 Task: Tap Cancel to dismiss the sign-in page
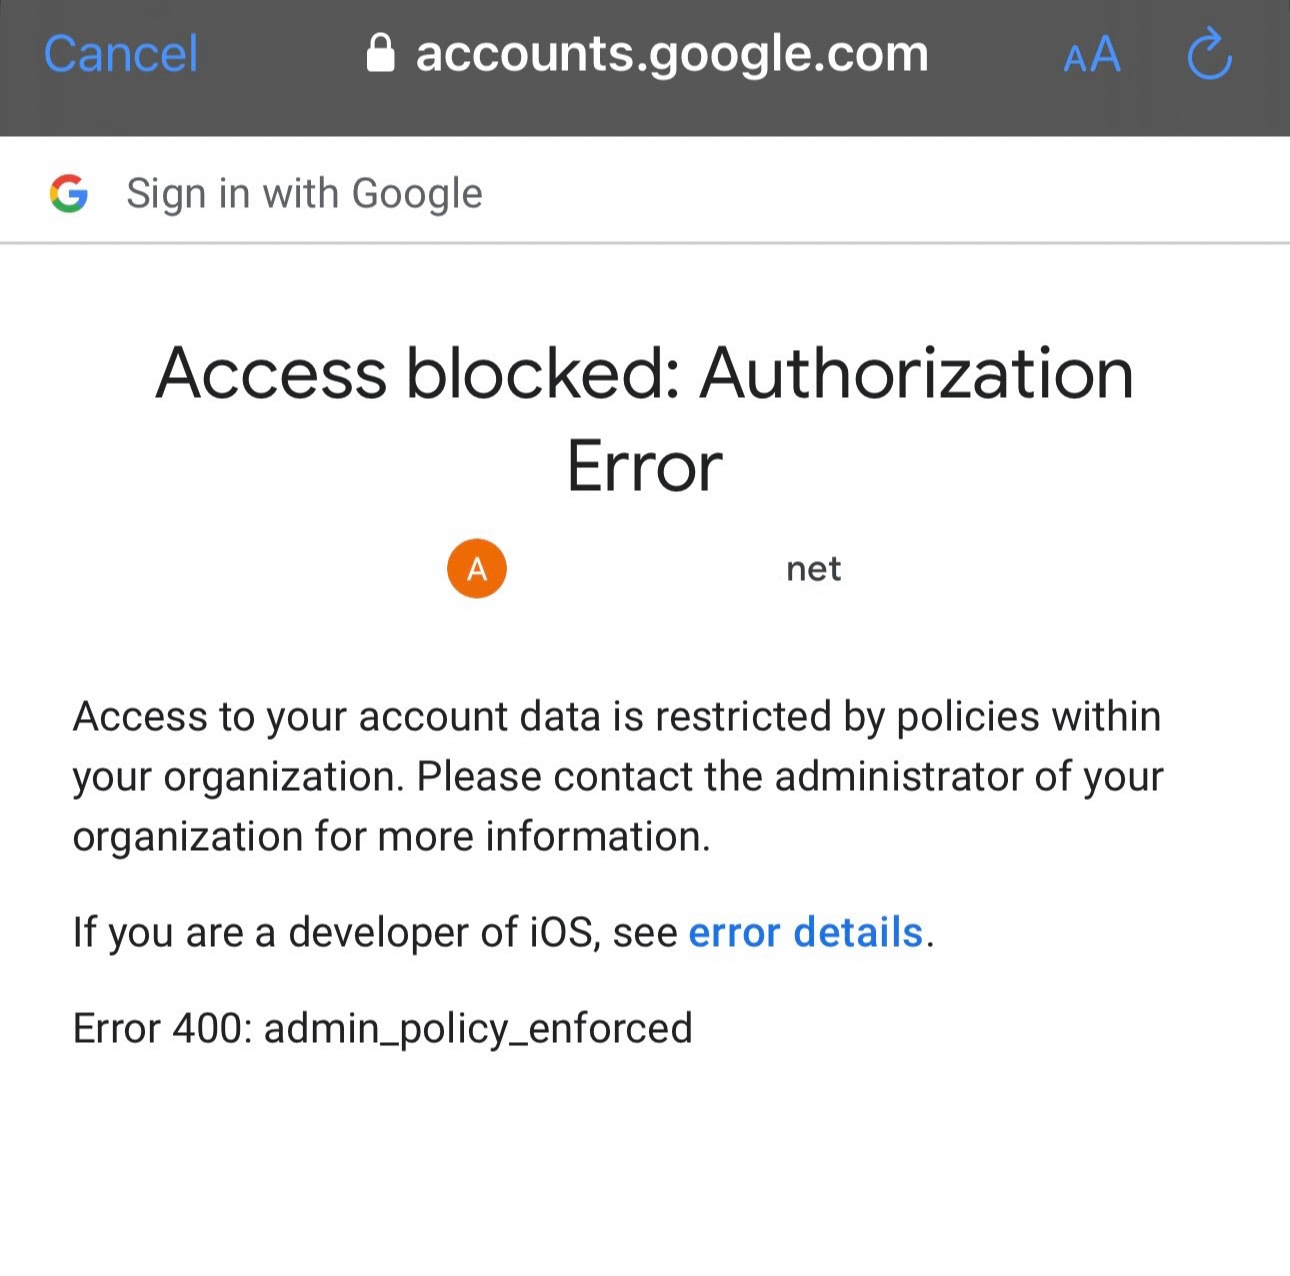click(120, 54)
